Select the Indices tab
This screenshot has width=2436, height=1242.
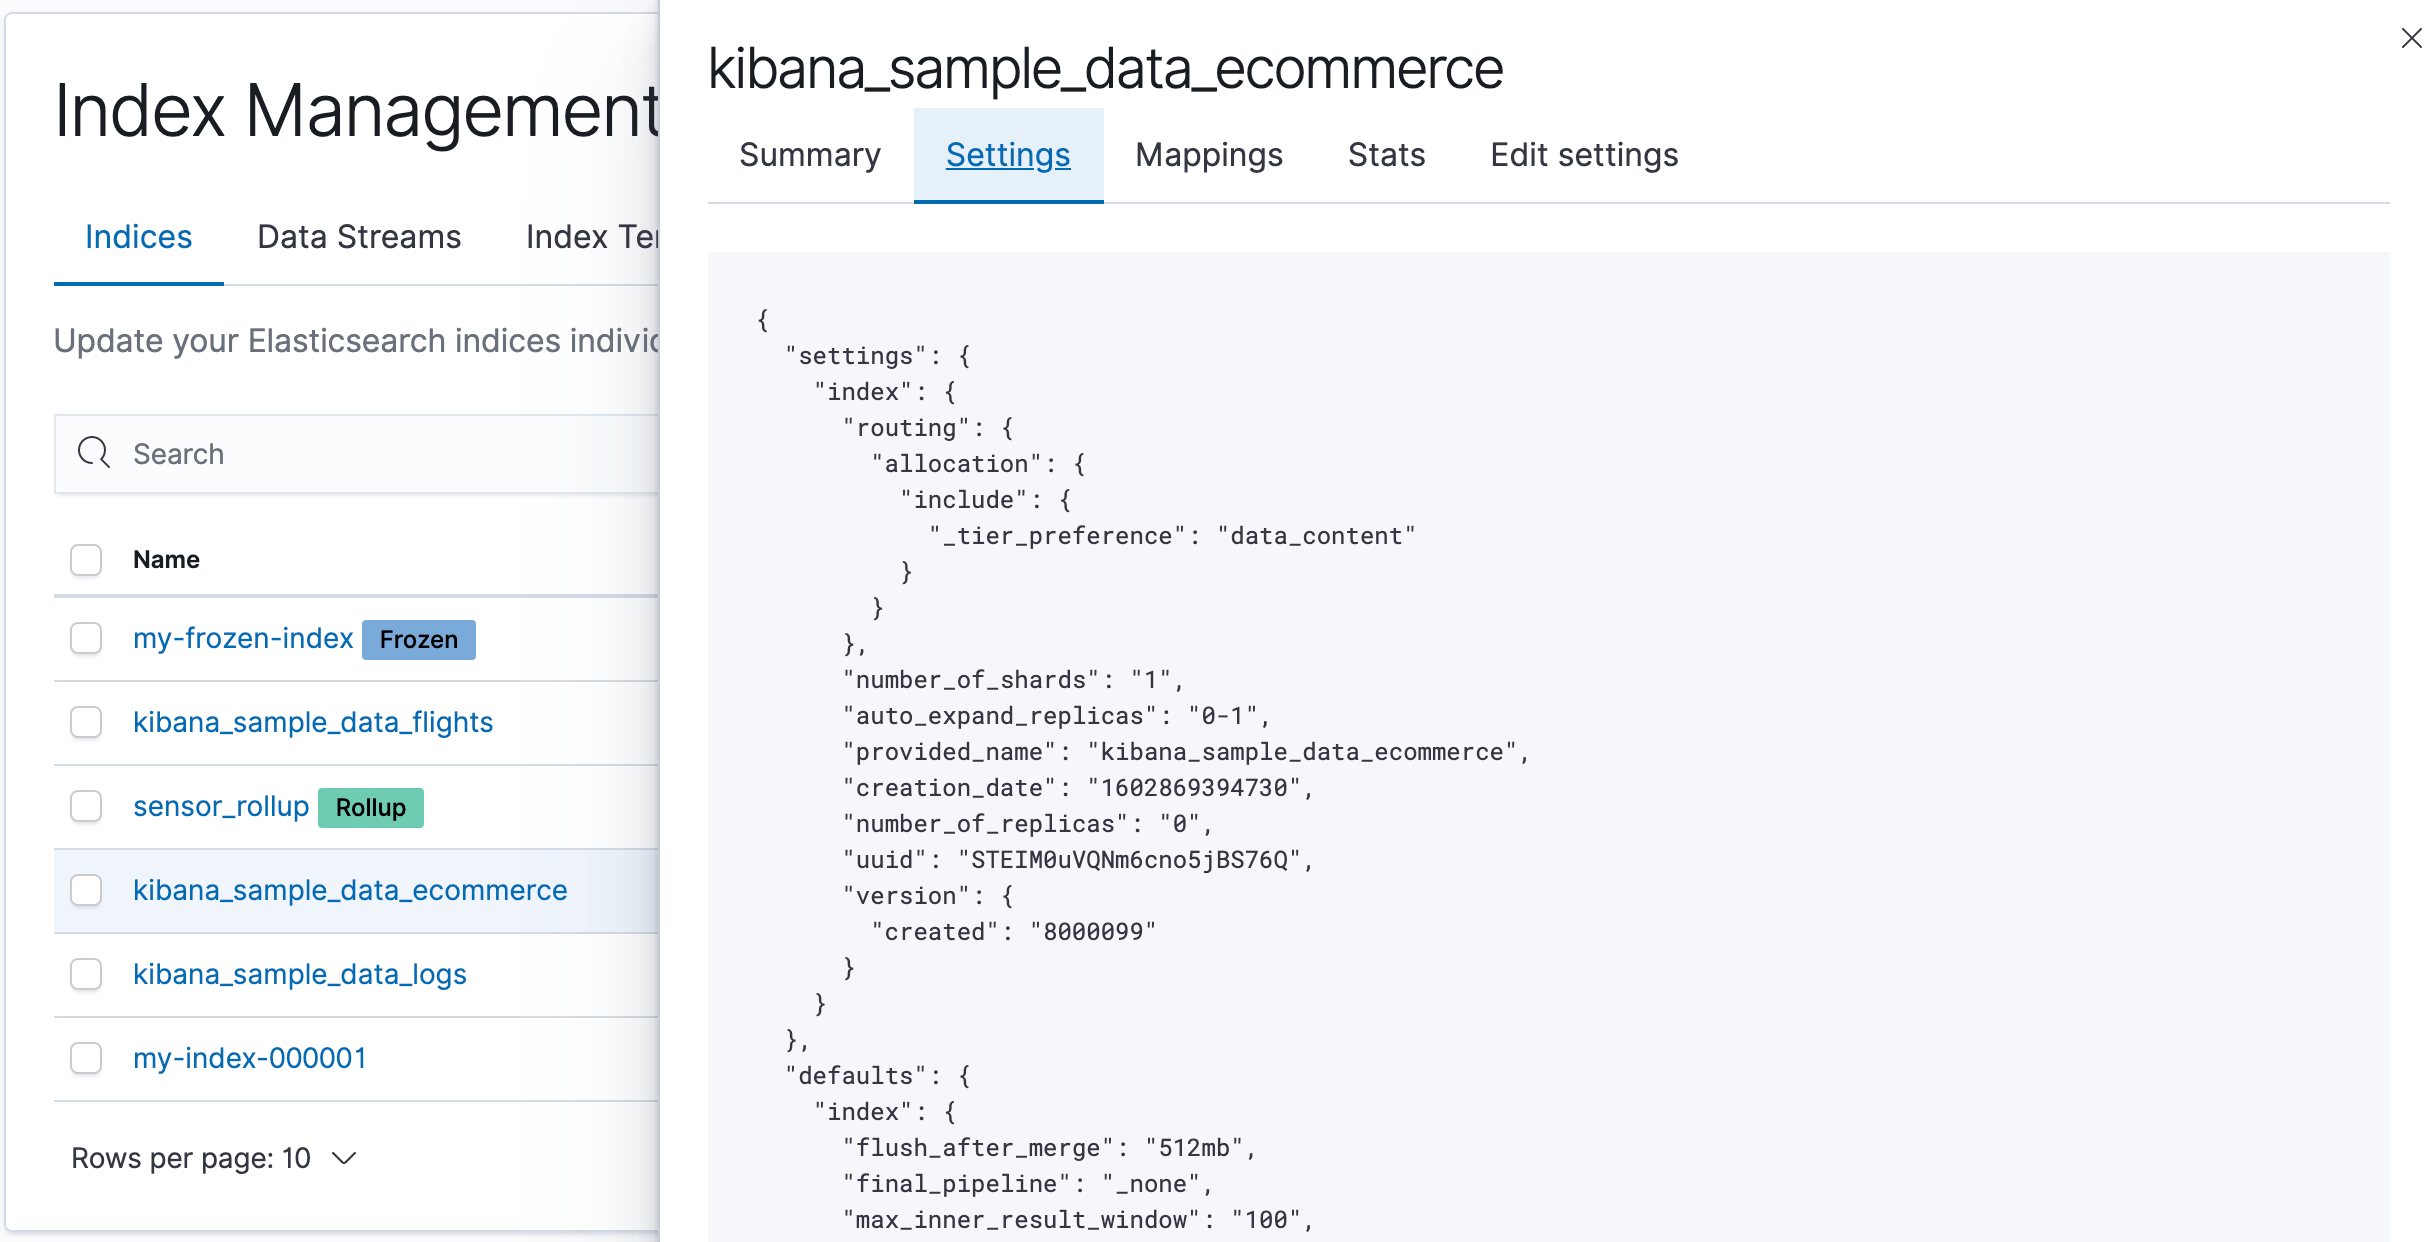[x=138, y=237]
